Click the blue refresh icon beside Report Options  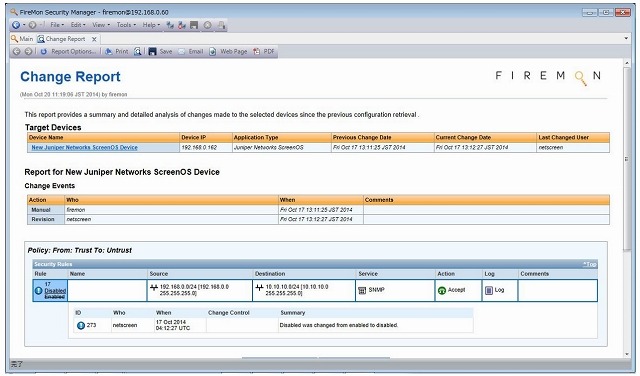[44, 51]
